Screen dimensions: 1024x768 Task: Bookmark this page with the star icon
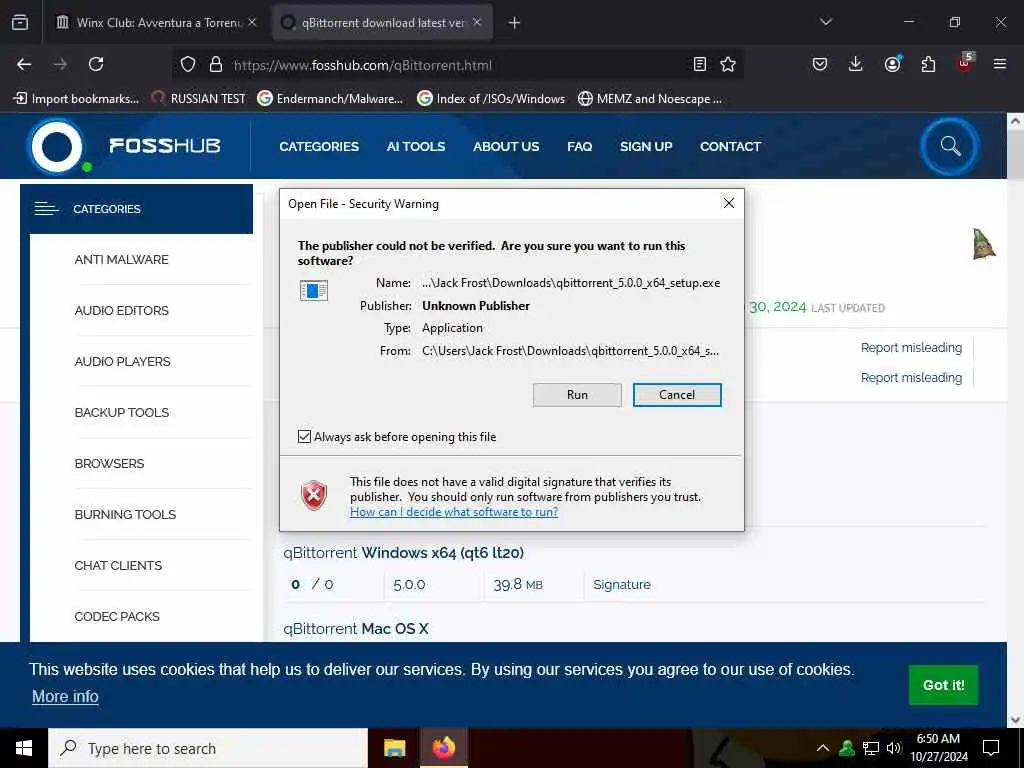tap(728, 64)
